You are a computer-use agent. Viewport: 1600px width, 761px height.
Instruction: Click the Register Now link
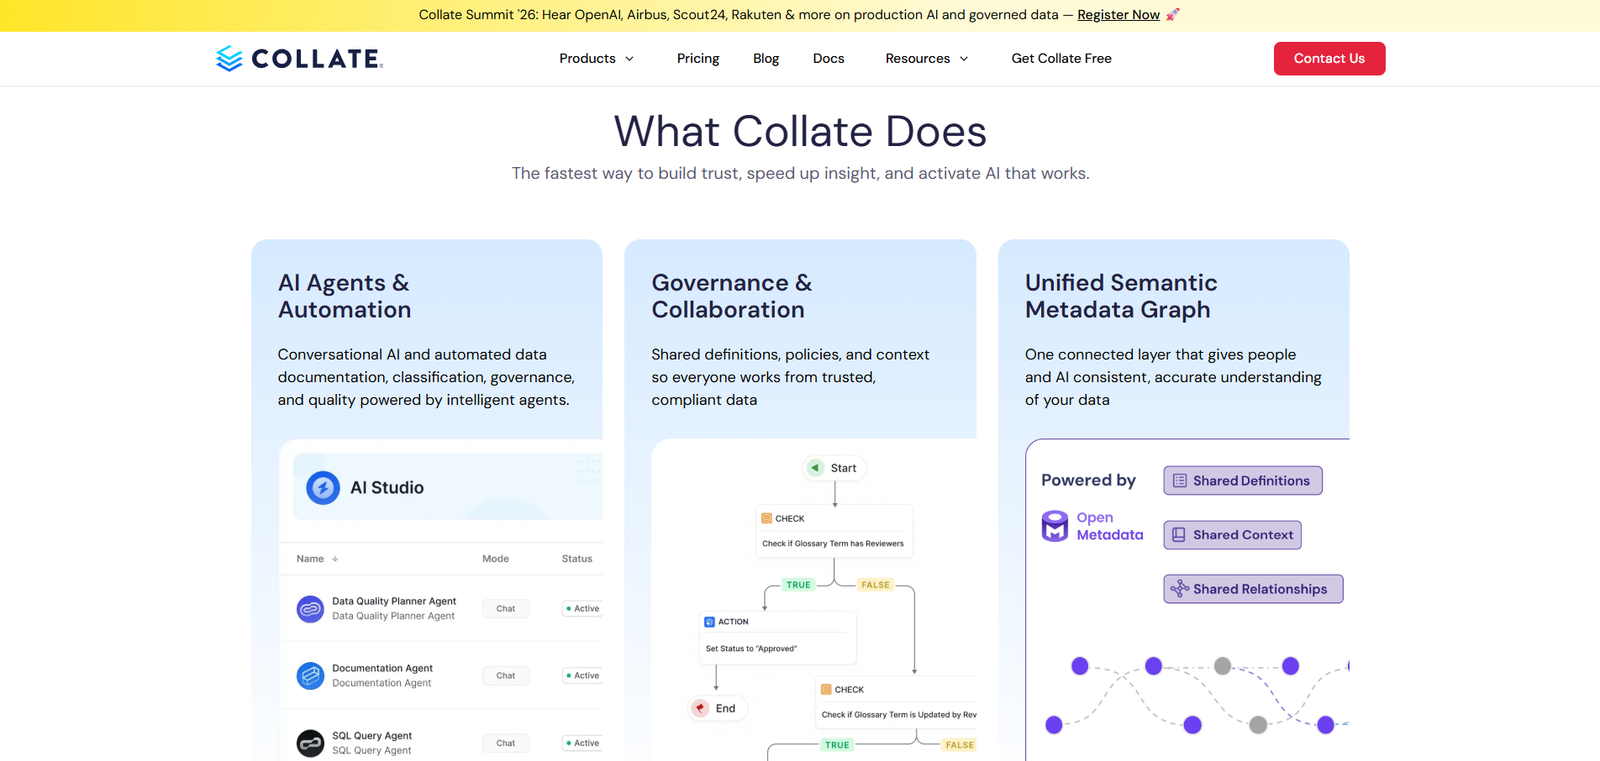point(1118,15)
